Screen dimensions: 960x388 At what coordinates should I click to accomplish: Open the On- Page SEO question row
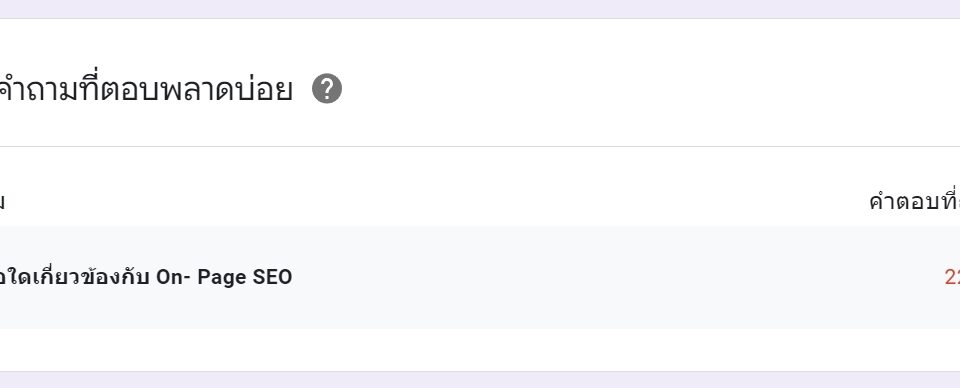pyautogui.click(x=480, y=277)
